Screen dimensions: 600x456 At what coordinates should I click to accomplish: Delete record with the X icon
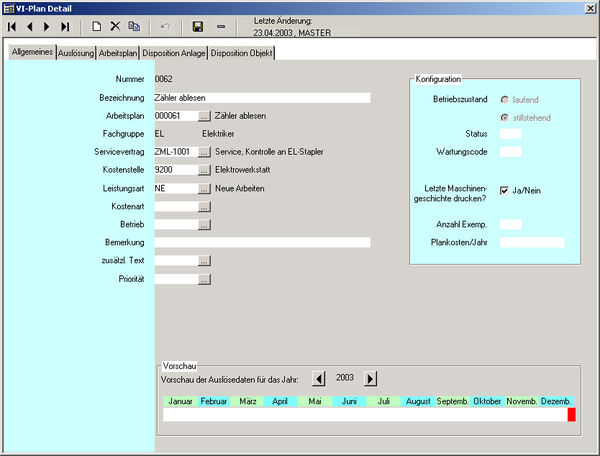(x=115, y=27)
